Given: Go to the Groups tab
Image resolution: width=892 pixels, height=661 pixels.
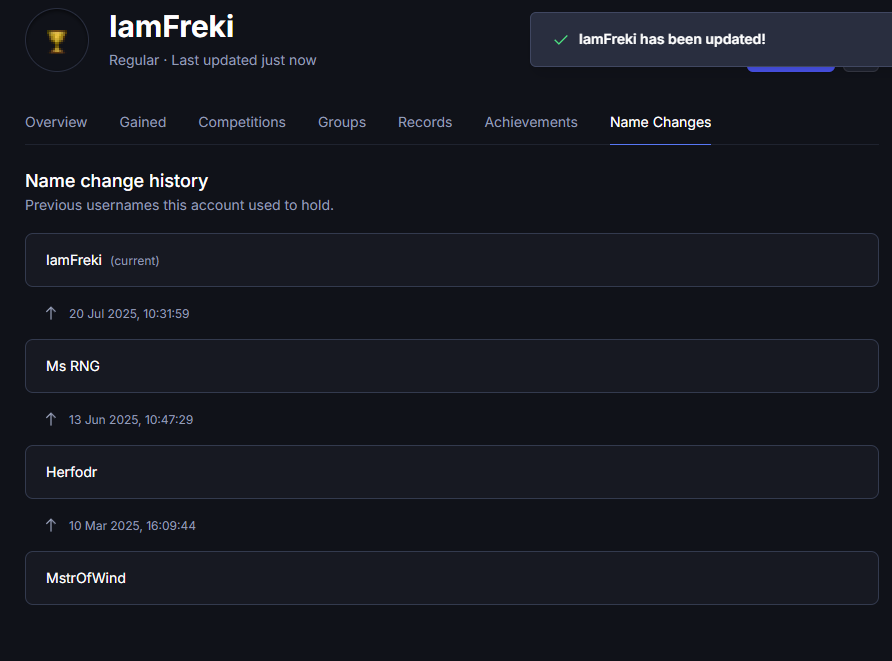Looking at the screenshot, I should [x=342, y=122].
